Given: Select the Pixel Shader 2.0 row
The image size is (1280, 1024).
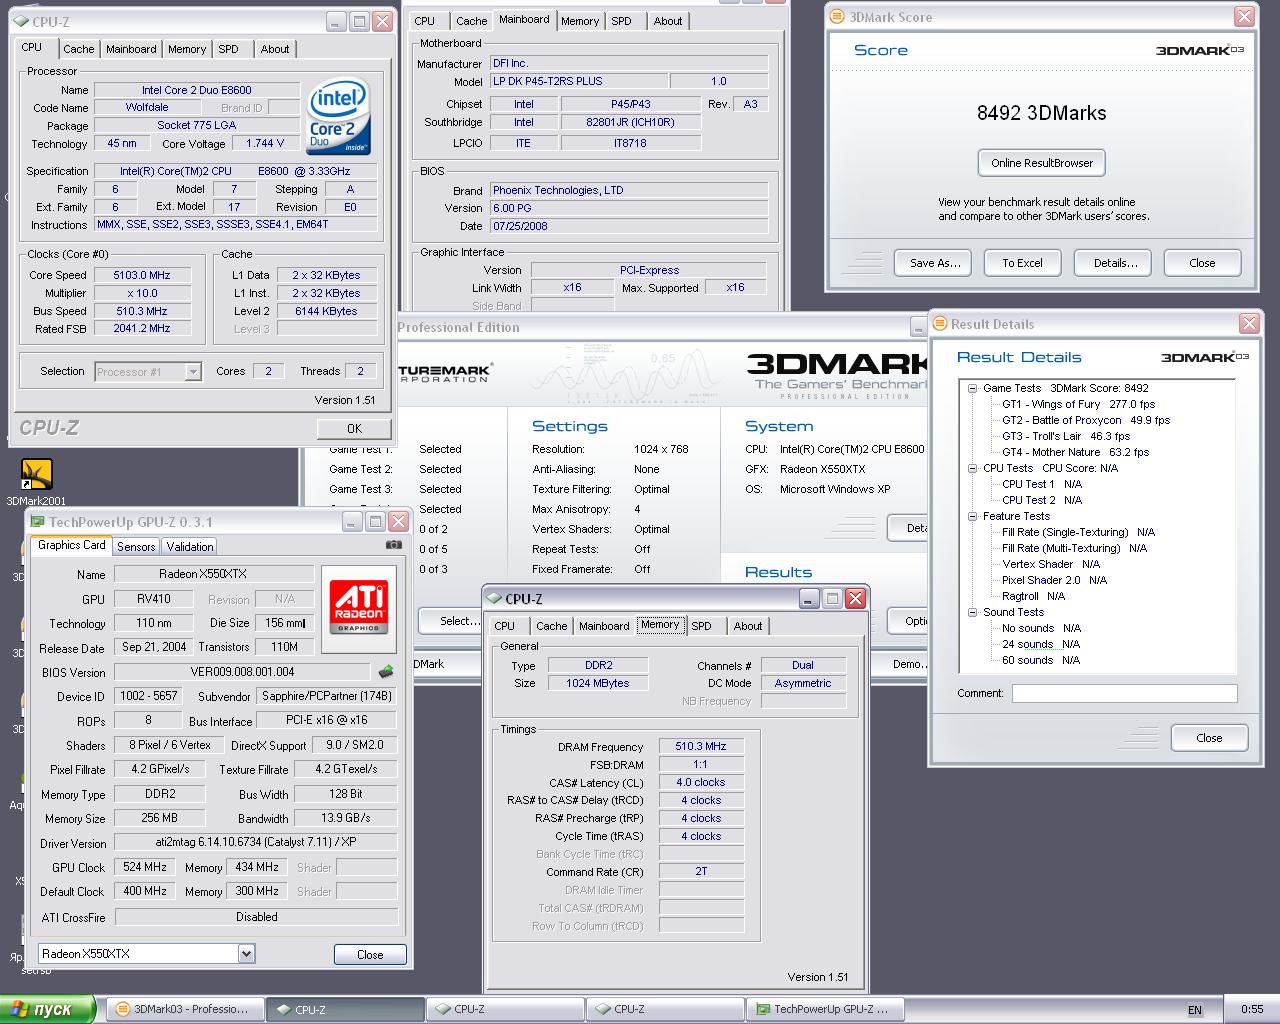Looking at the screenshot, I should coord(1055,580).
